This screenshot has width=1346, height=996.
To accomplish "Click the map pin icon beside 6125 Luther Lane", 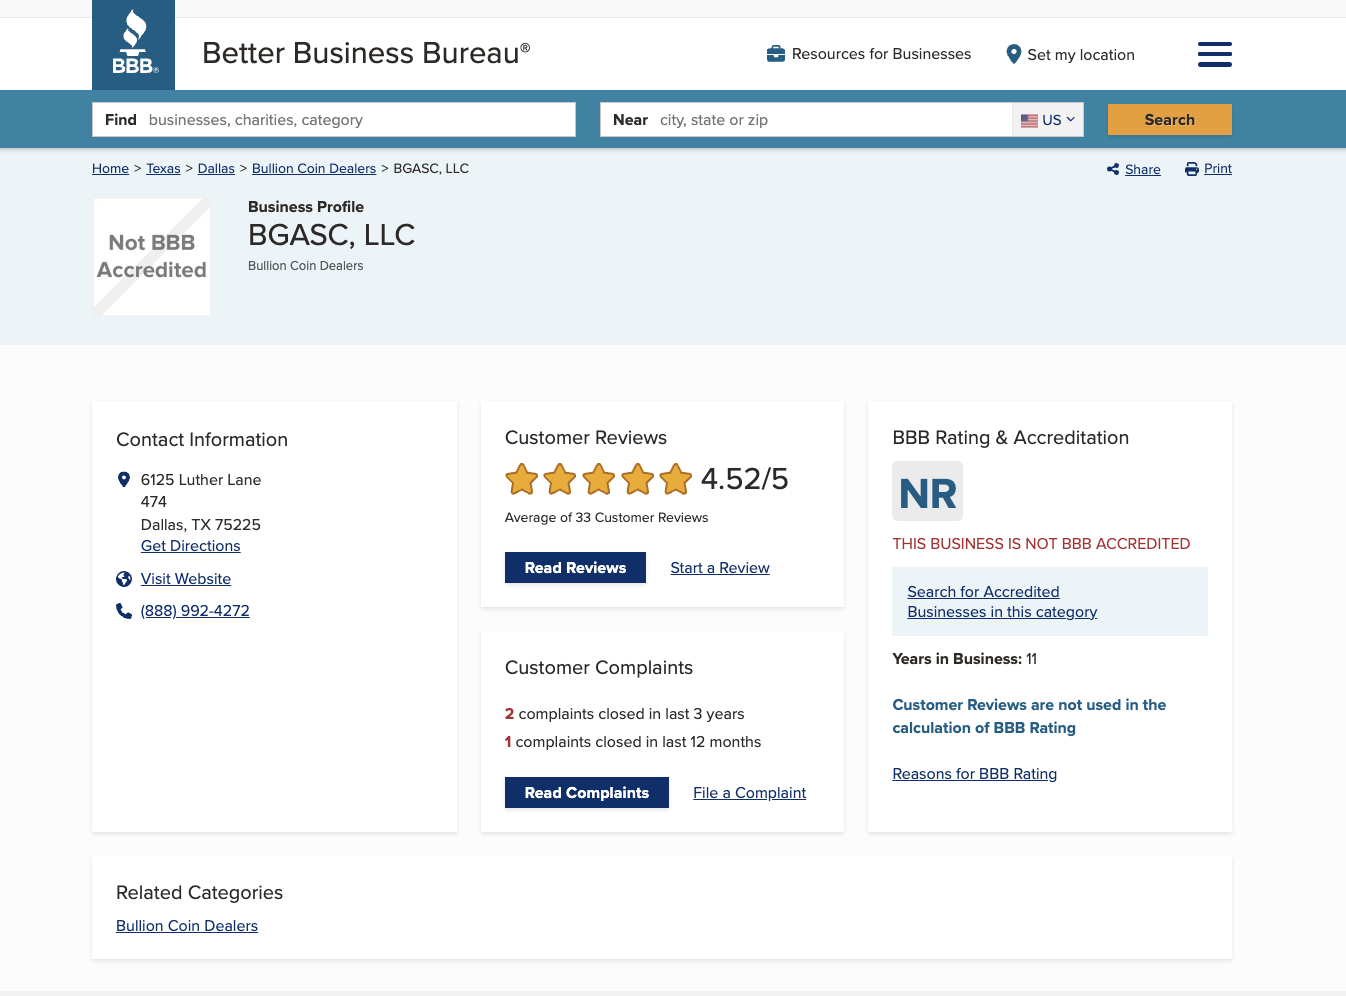I will point(124,480).
